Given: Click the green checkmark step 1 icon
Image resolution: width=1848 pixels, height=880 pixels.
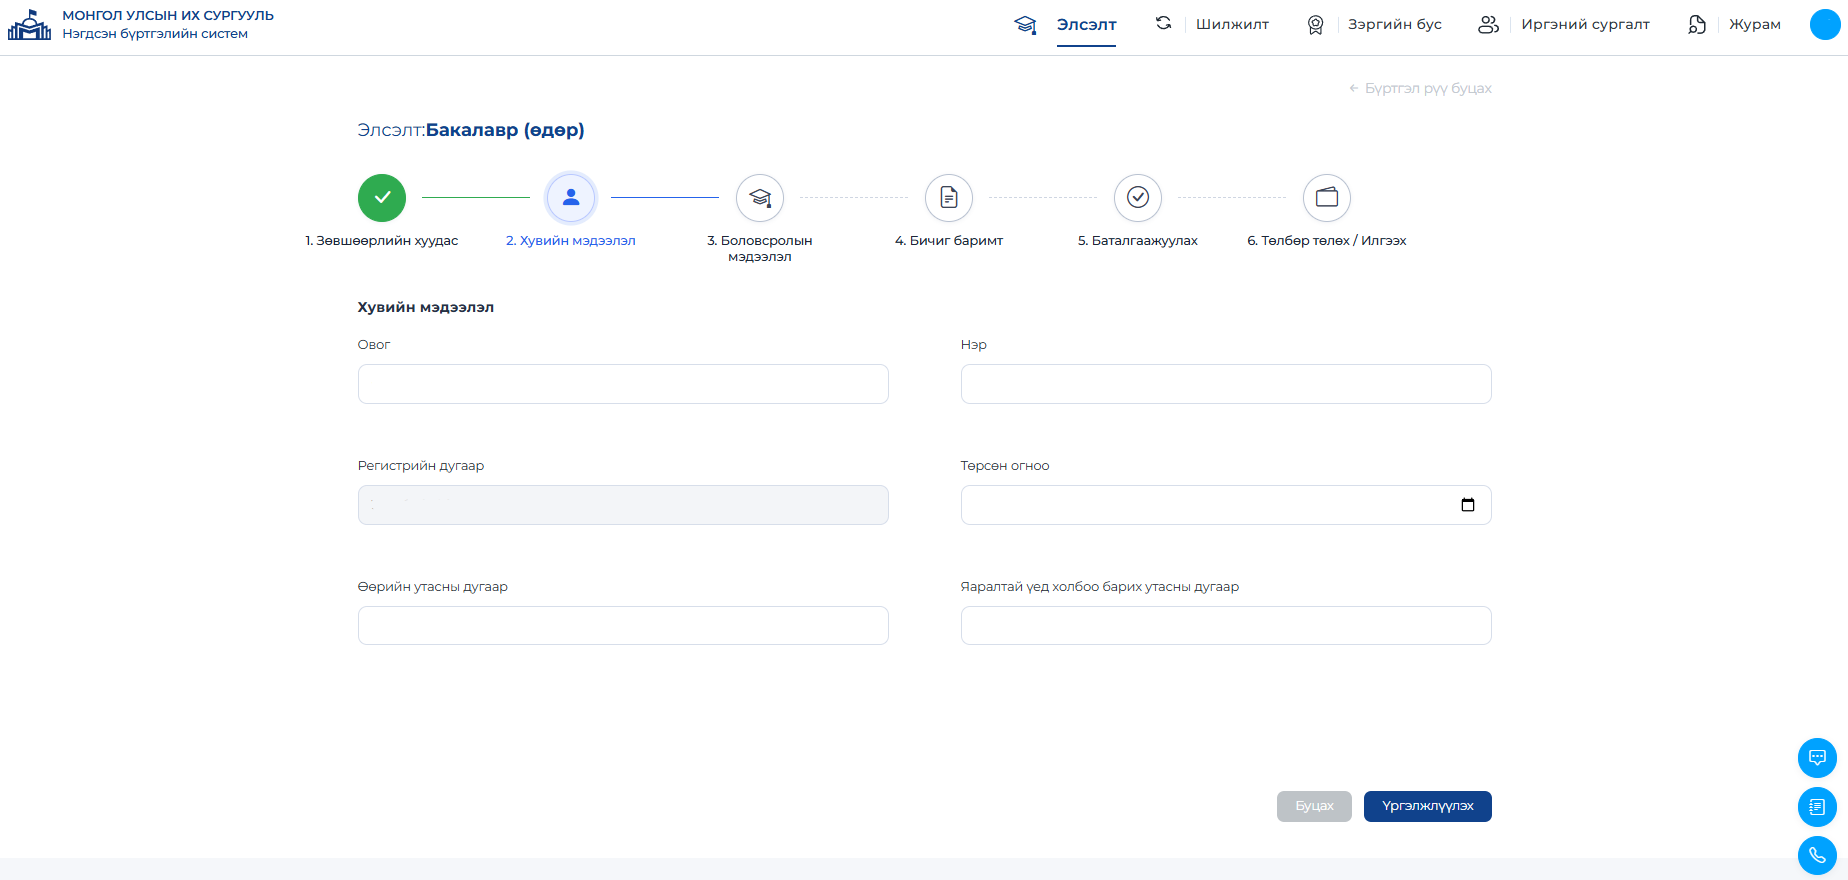Looking at the screenshot, I should pos(382,198).
